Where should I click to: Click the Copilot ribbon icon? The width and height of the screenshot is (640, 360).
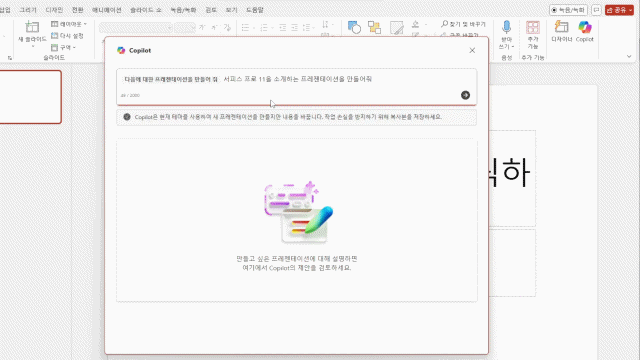[584, 31]
